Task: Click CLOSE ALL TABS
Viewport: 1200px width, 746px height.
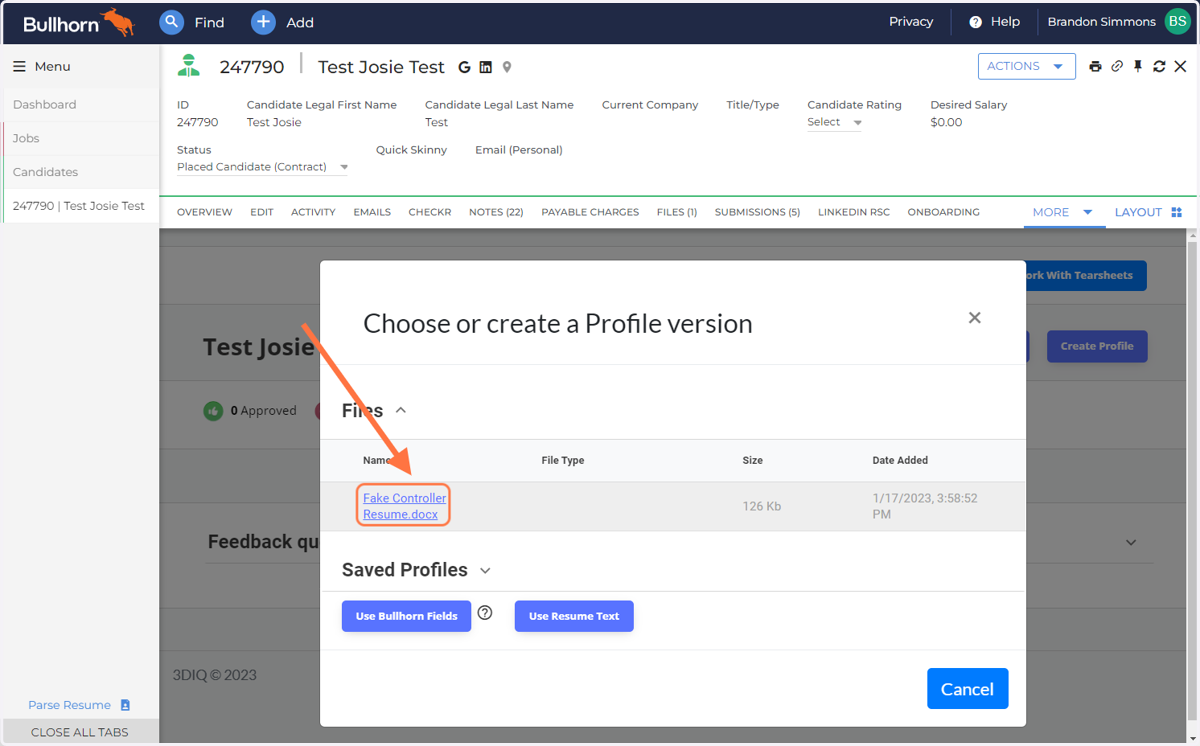Action: (x=80, y=732)
